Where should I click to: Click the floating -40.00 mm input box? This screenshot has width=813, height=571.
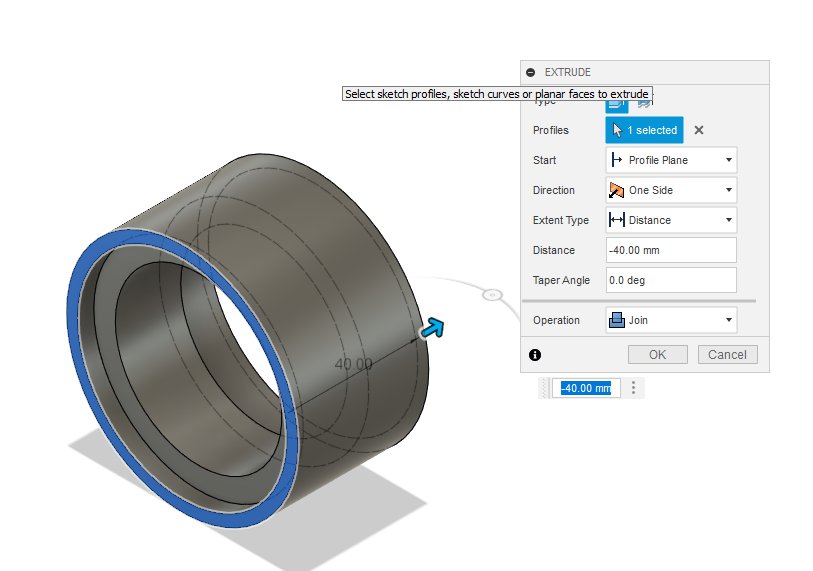(586, 388)
